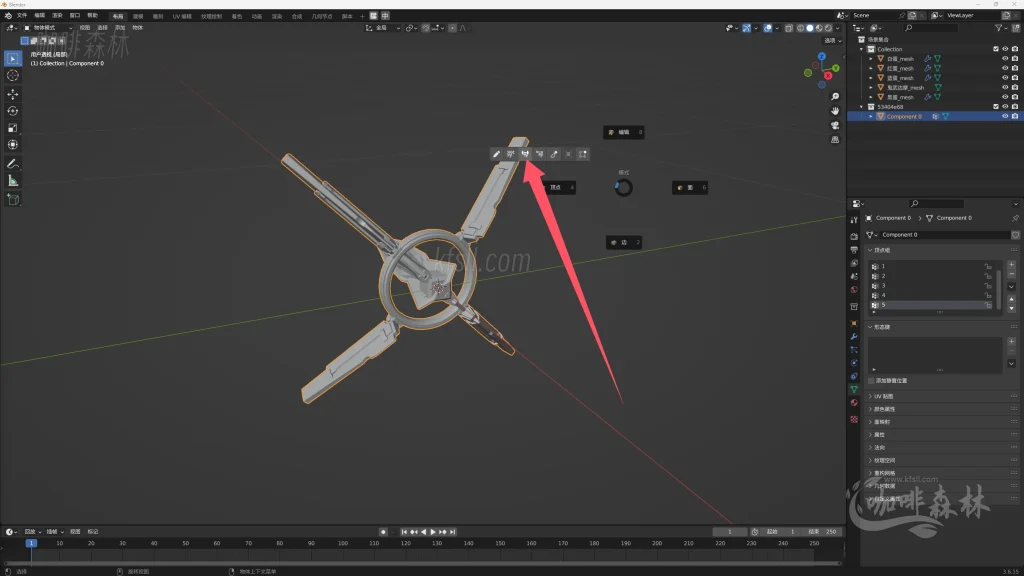
Task: Collapse the Collection tree in outliner
Action: pyautogui.click(x=863, y=49)
